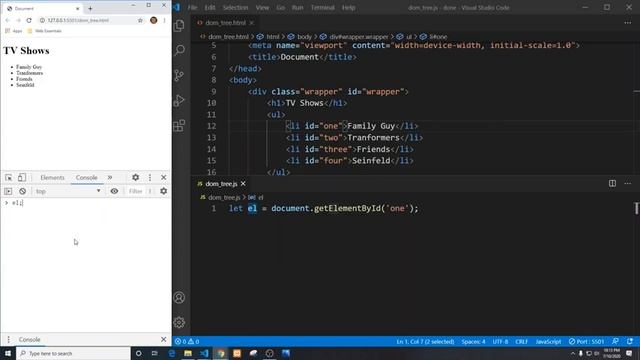Open the JavaScript context 'top' dropdown
Viewport: 640px width, 360px height.
click(x=68, y=191)
